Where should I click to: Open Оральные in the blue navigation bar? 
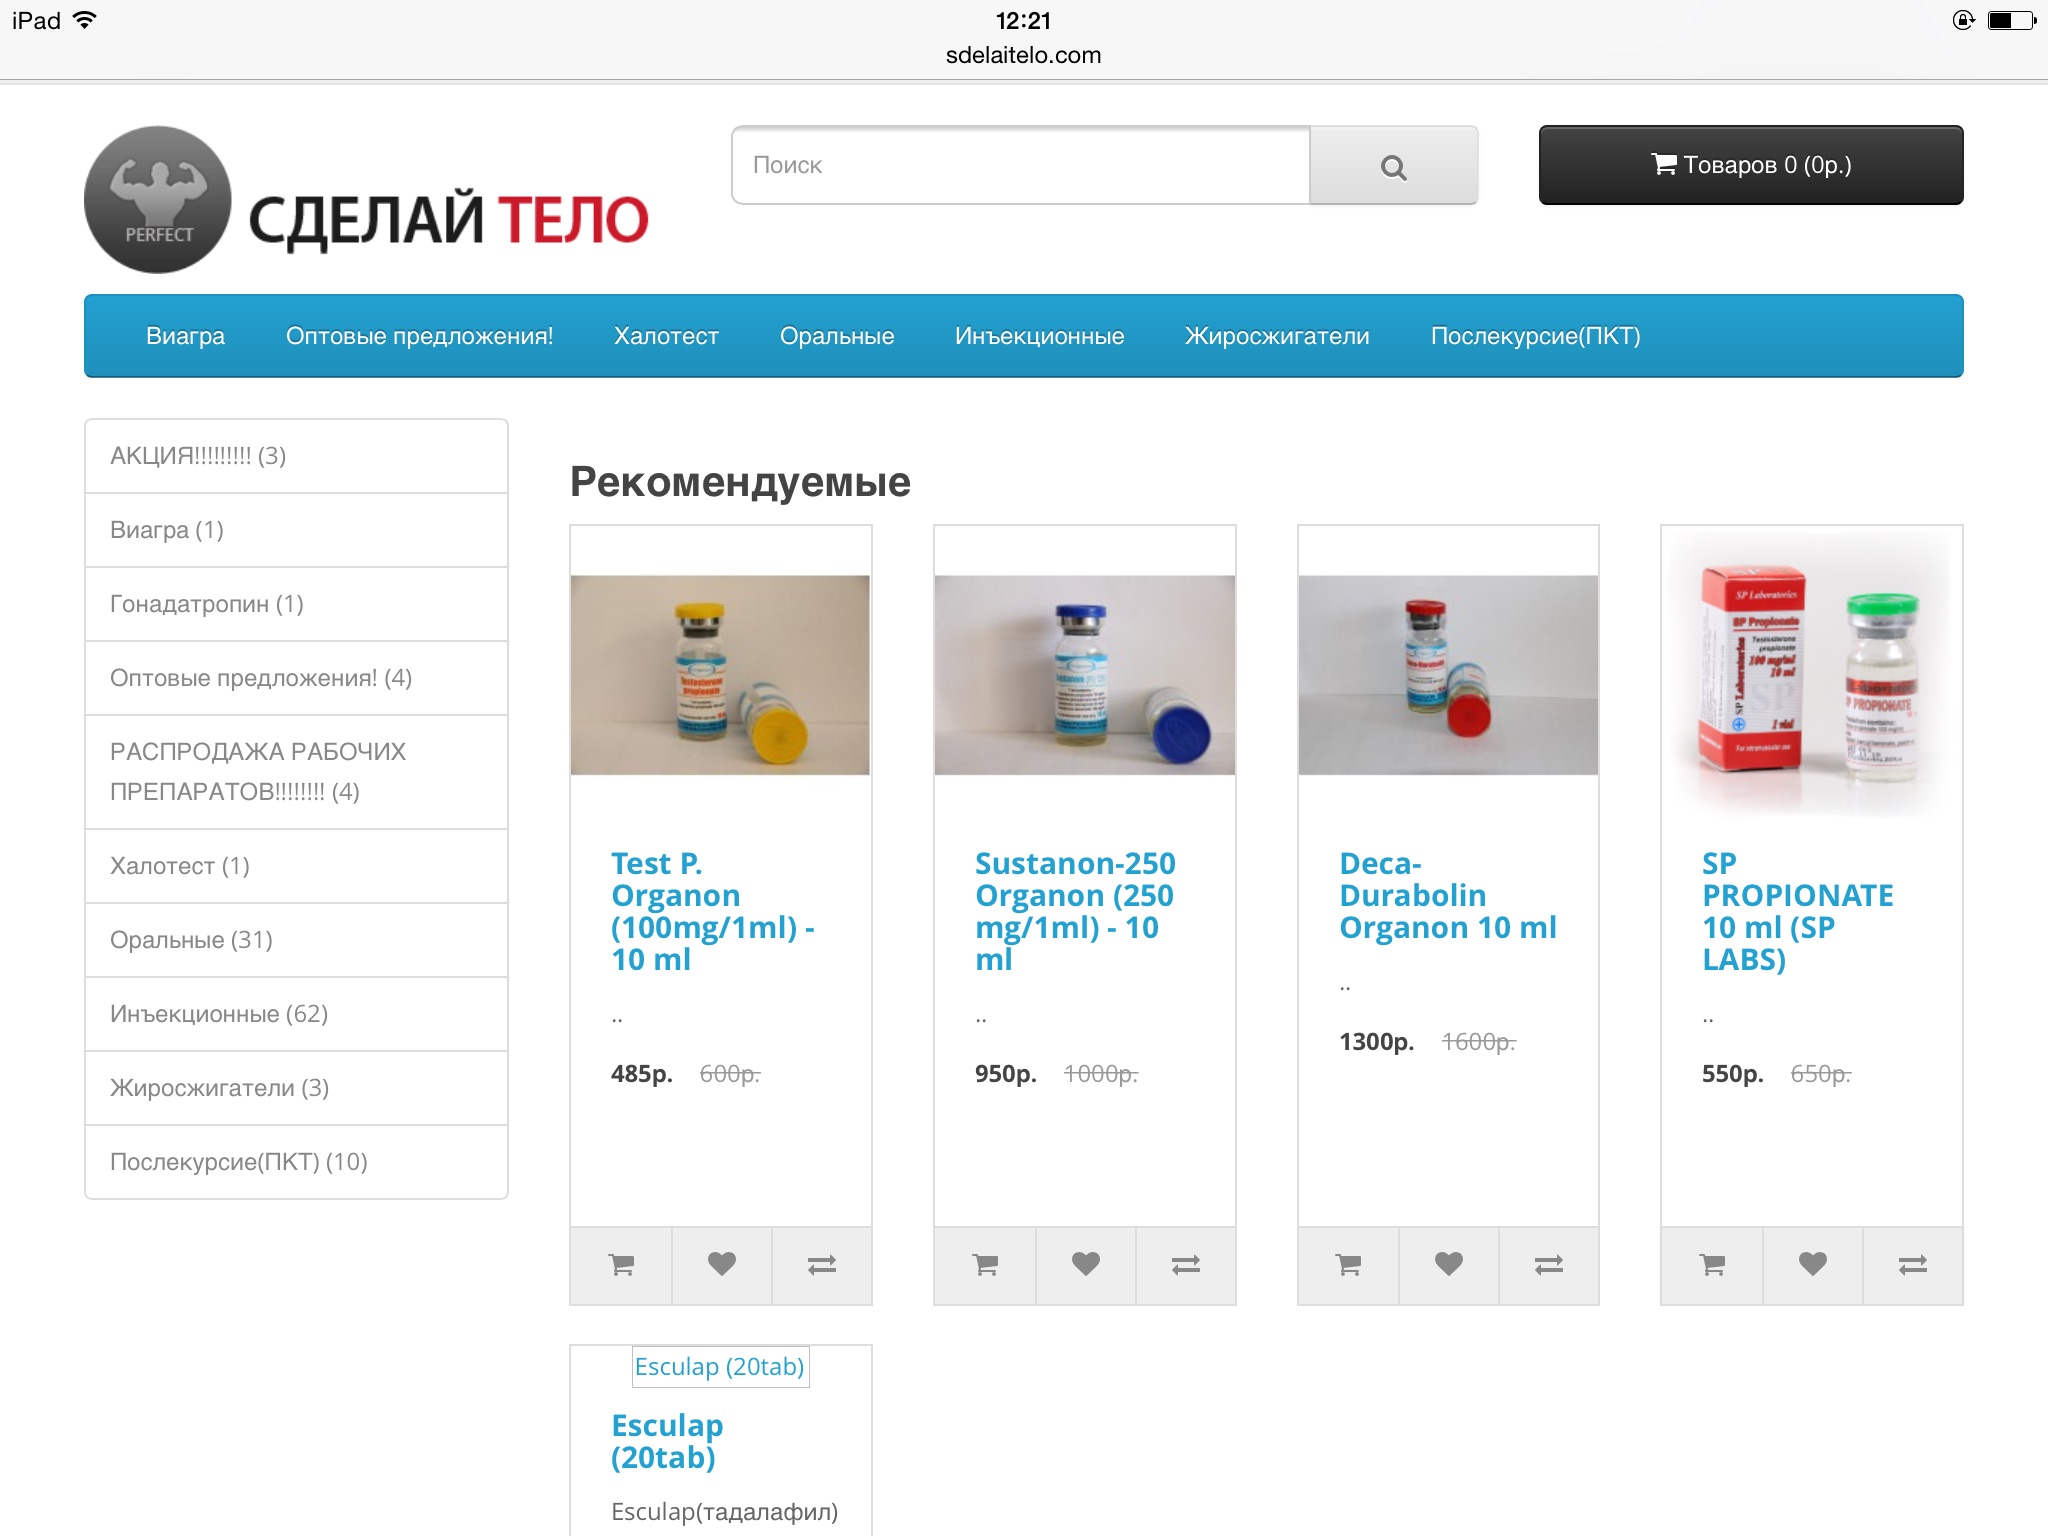click(x=837, y=336)
